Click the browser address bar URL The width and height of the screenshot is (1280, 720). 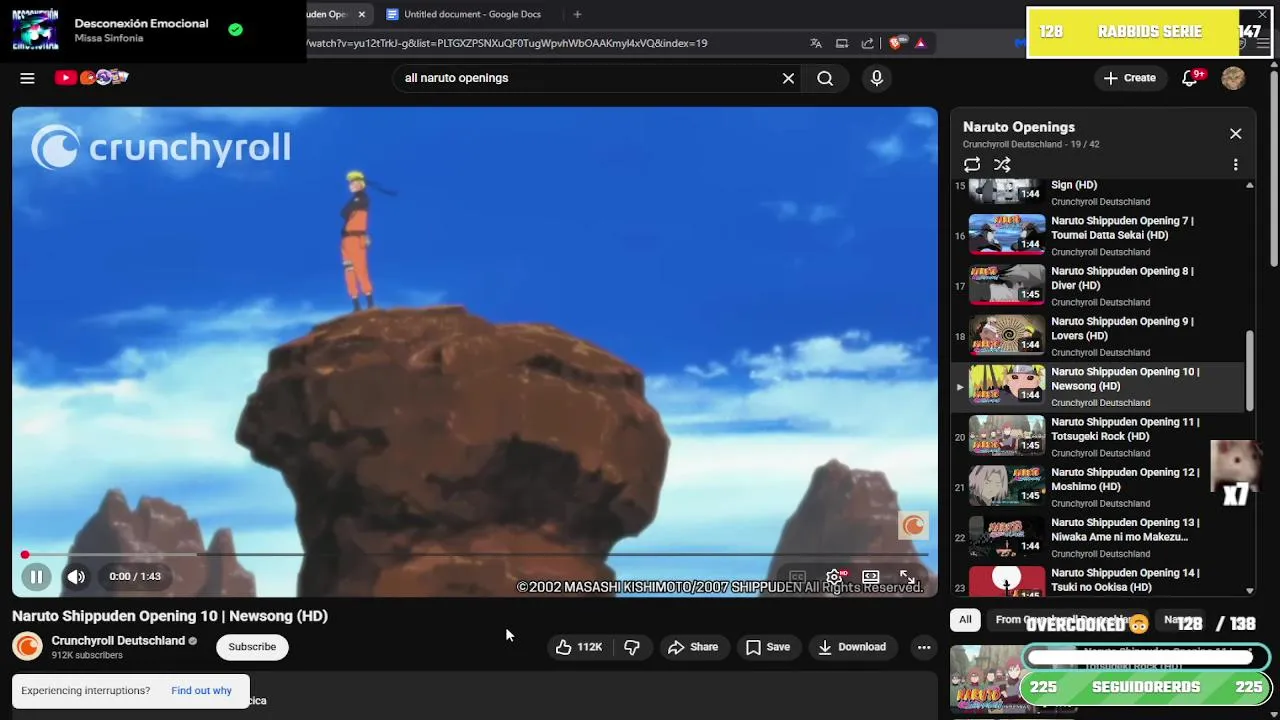click(506, 43)
